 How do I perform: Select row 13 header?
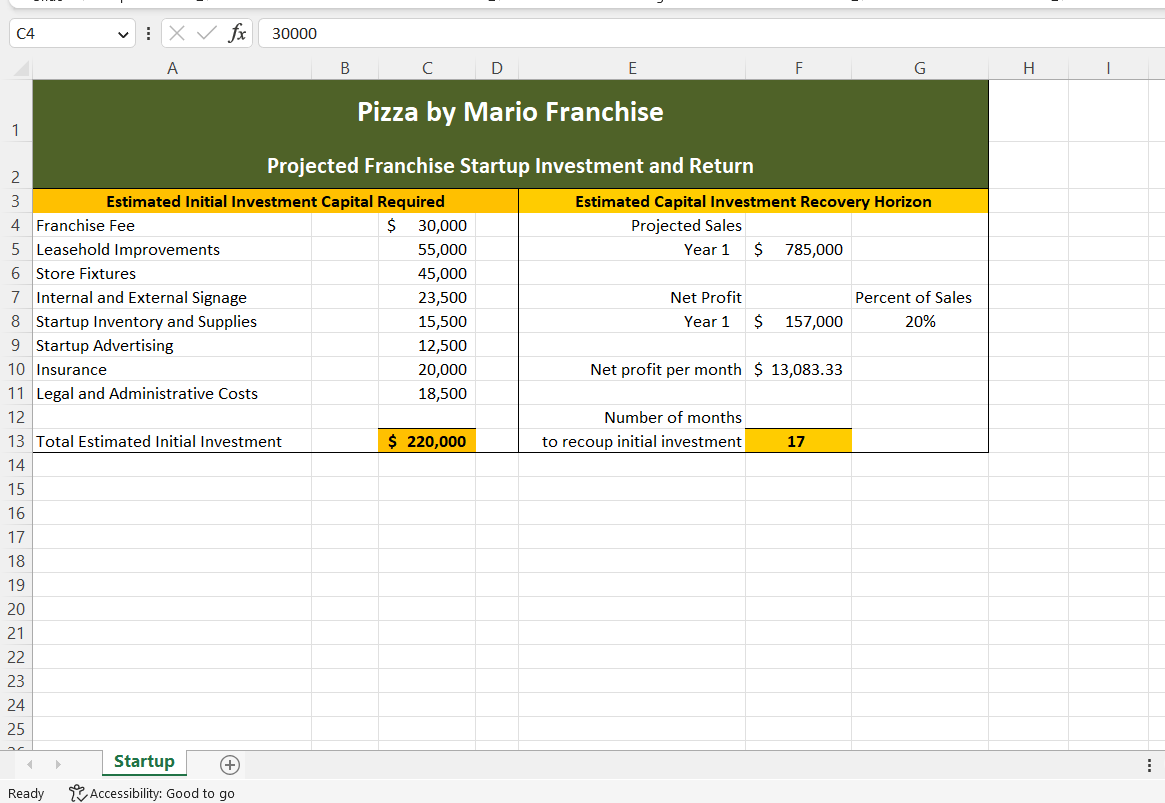pos(16,441)
